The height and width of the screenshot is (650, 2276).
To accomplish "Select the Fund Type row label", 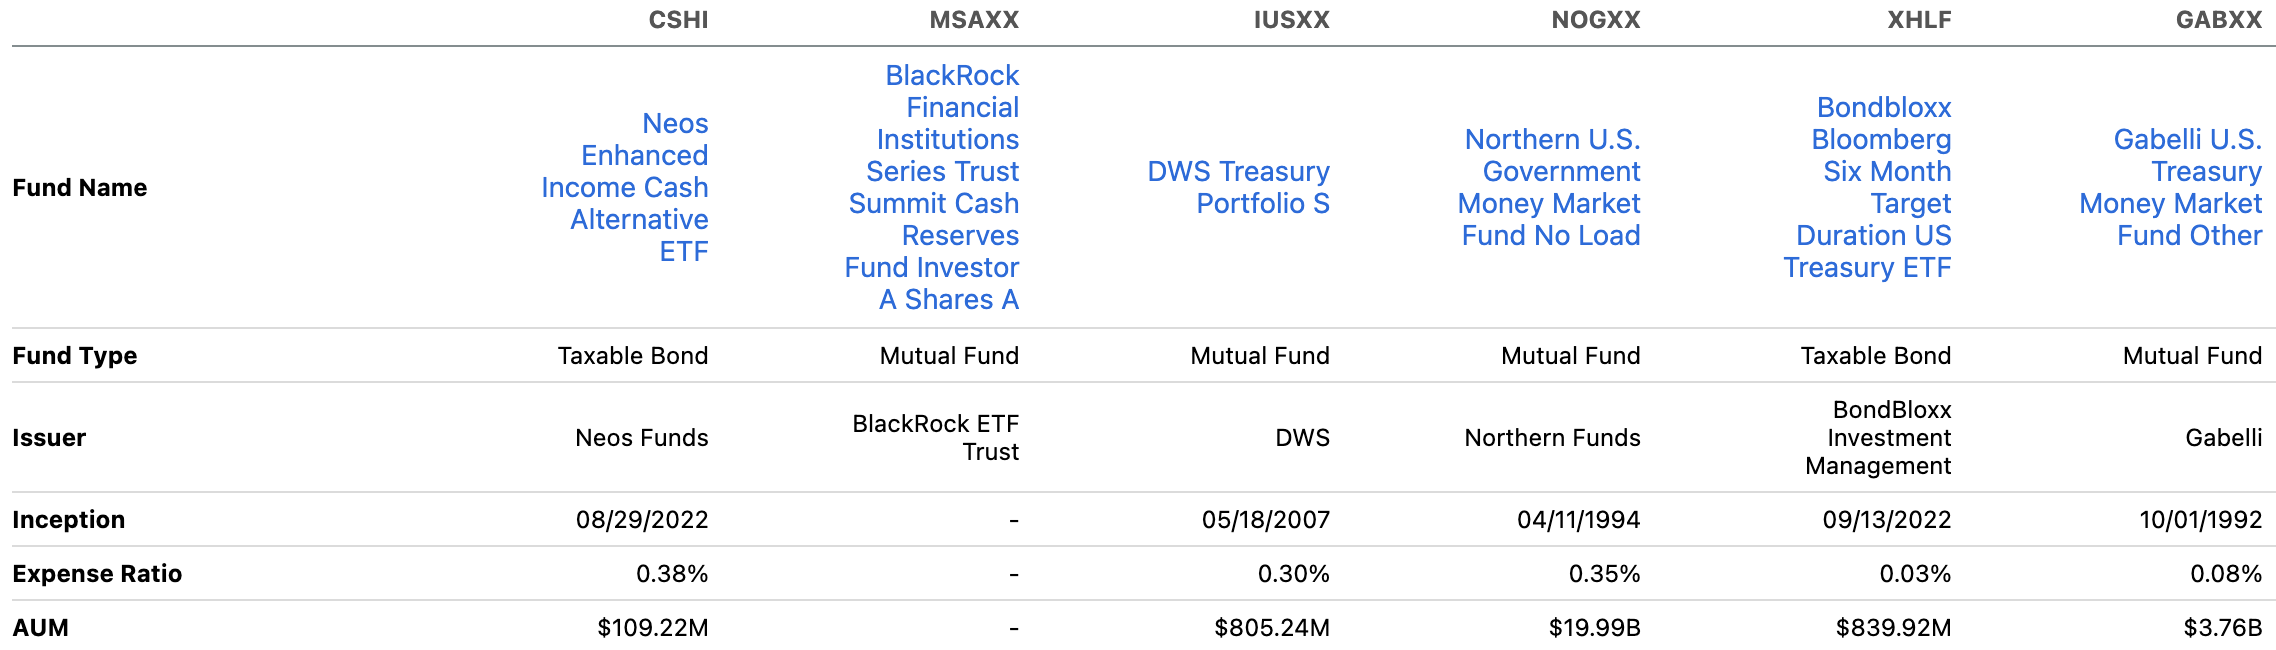I will click(x=75, y=356).
